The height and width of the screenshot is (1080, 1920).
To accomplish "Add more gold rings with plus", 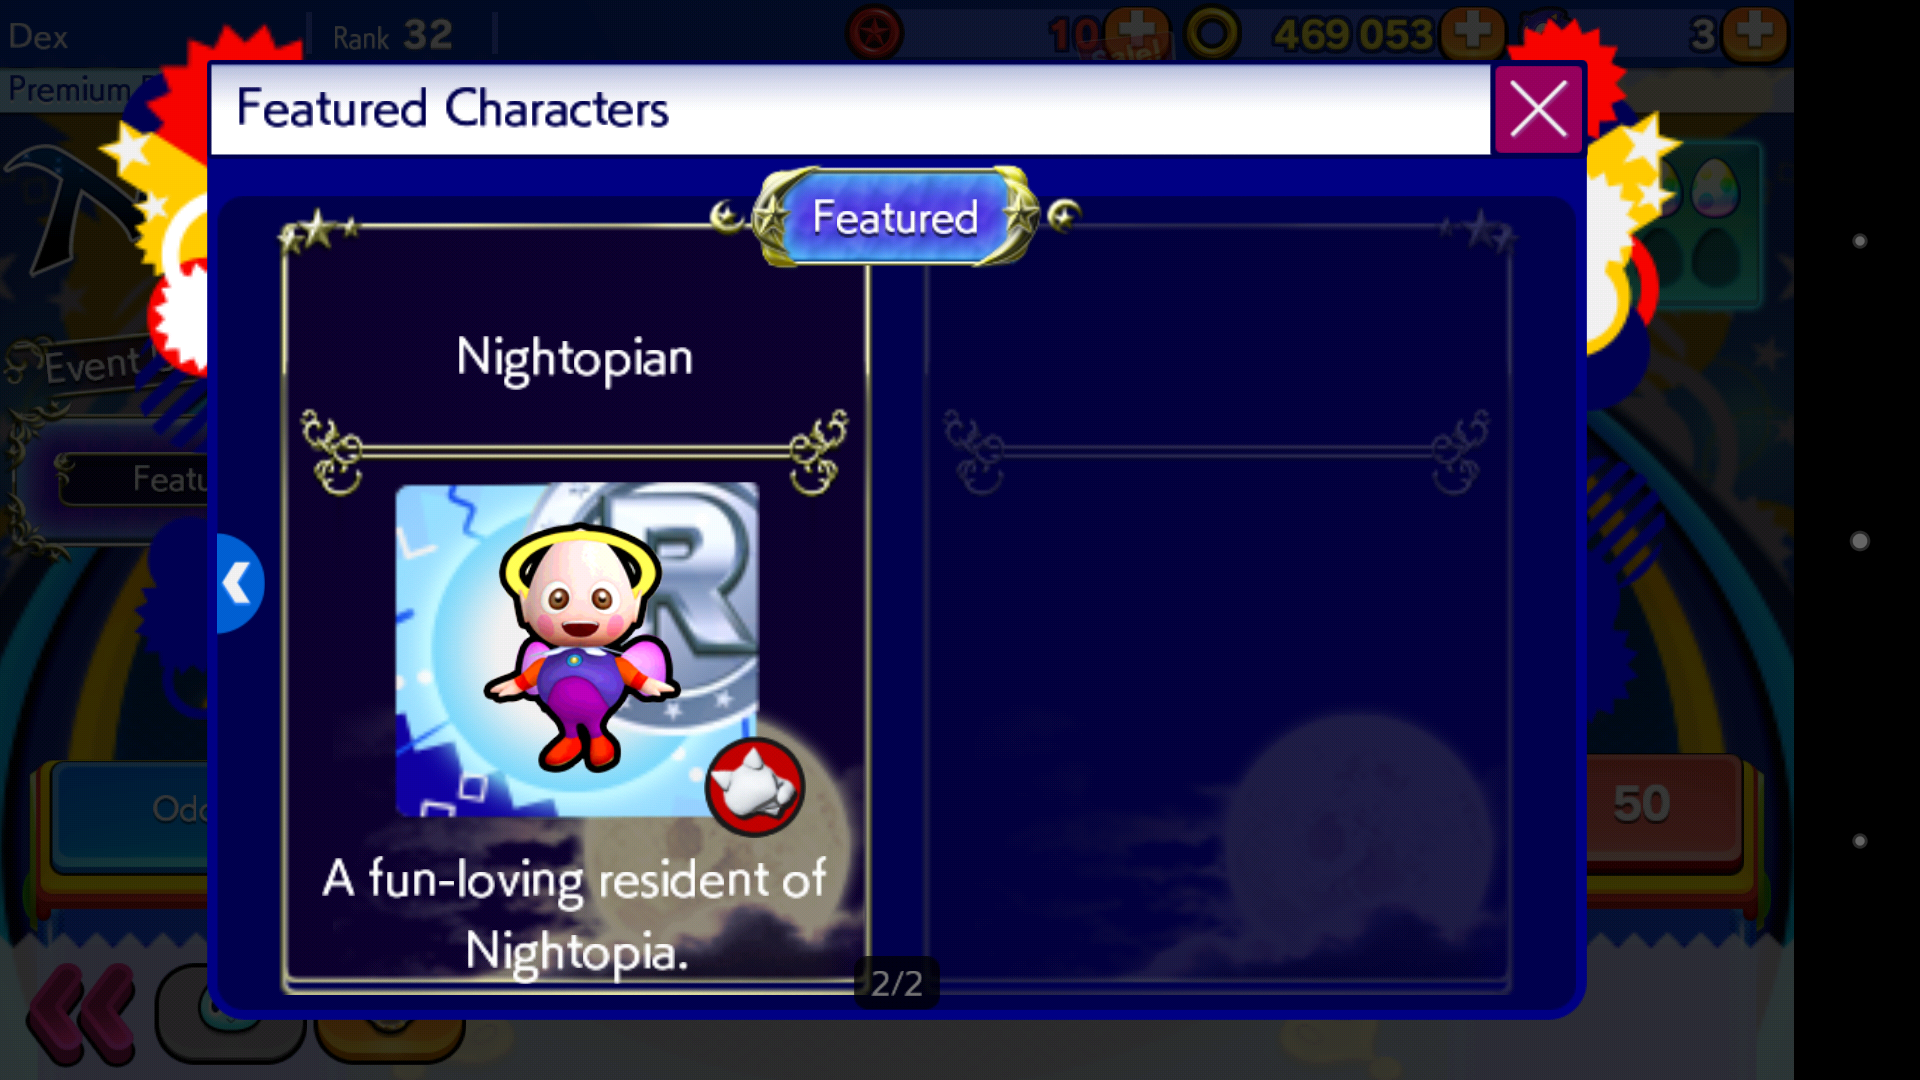I will pyautogui.click(x=1472, y=34).
